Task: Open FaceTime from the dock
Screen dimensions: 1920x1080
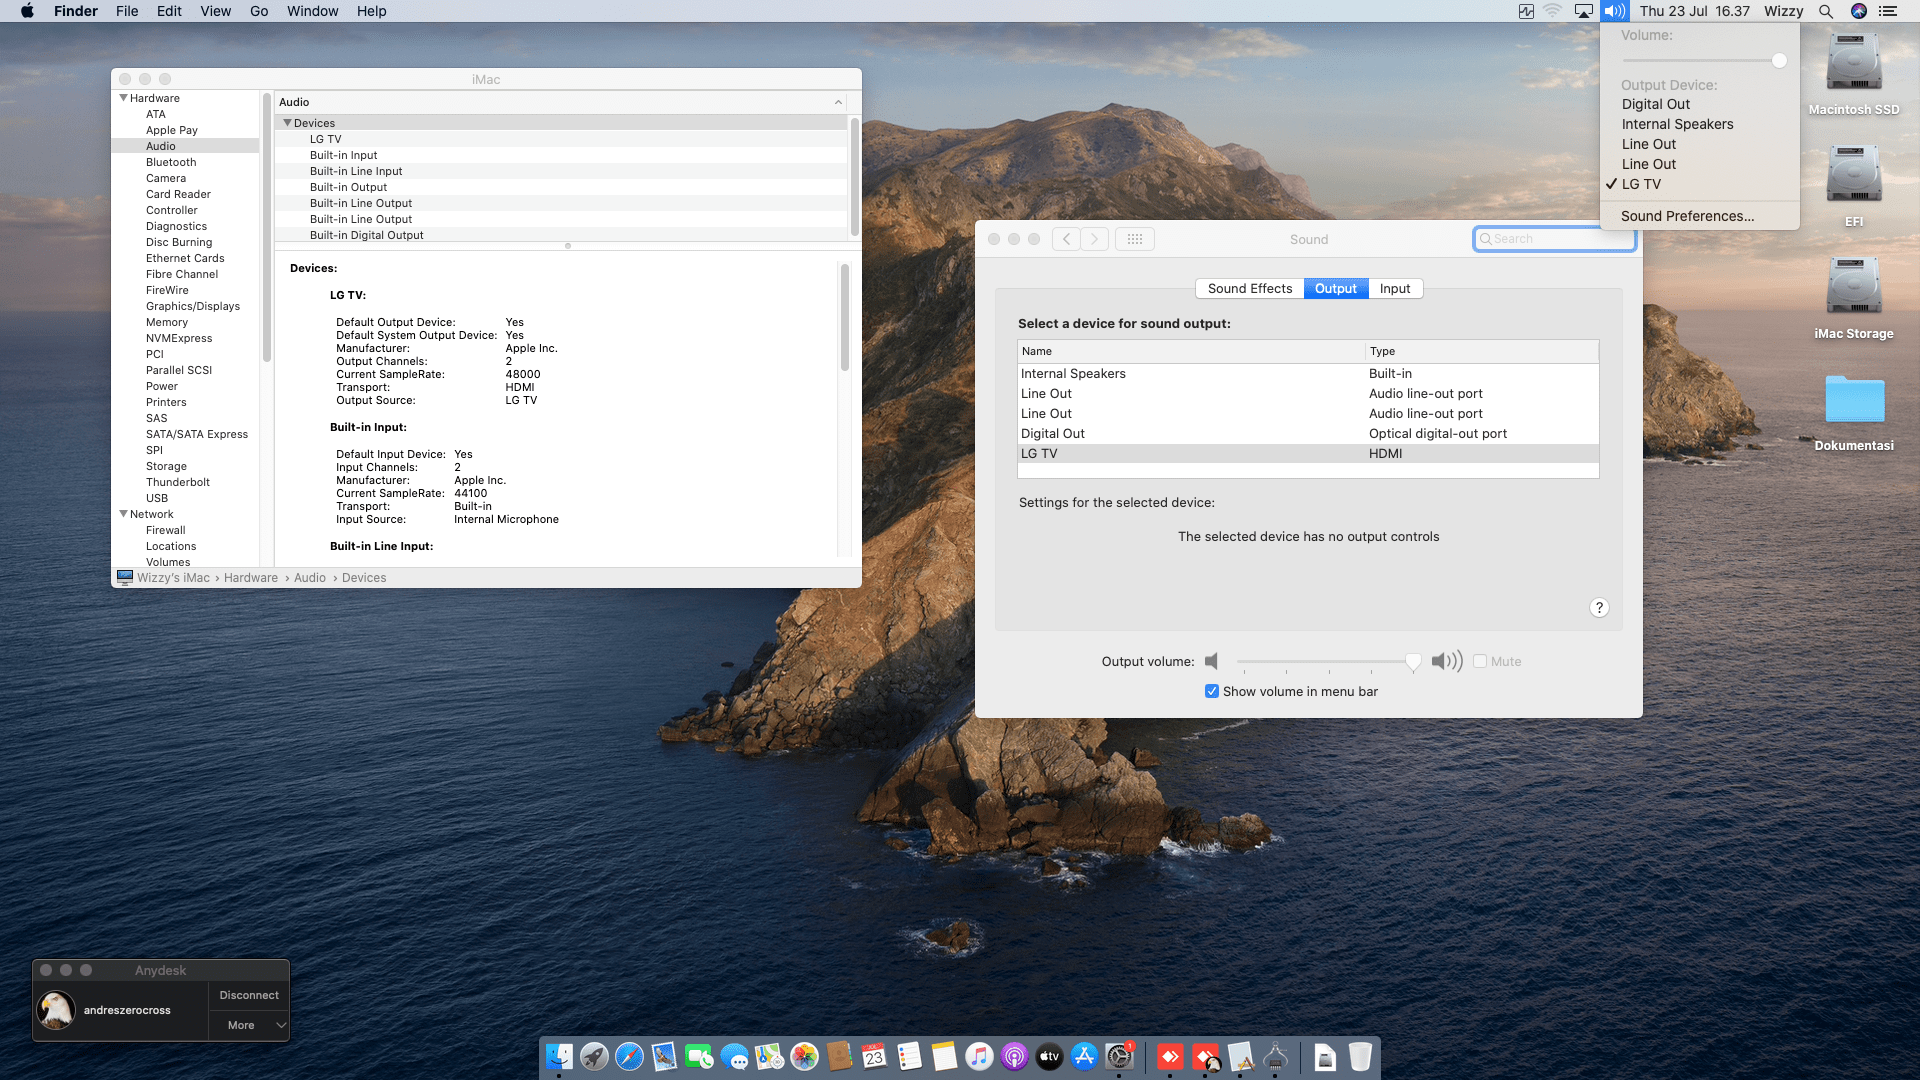Action: click(x=699, y=1056)
